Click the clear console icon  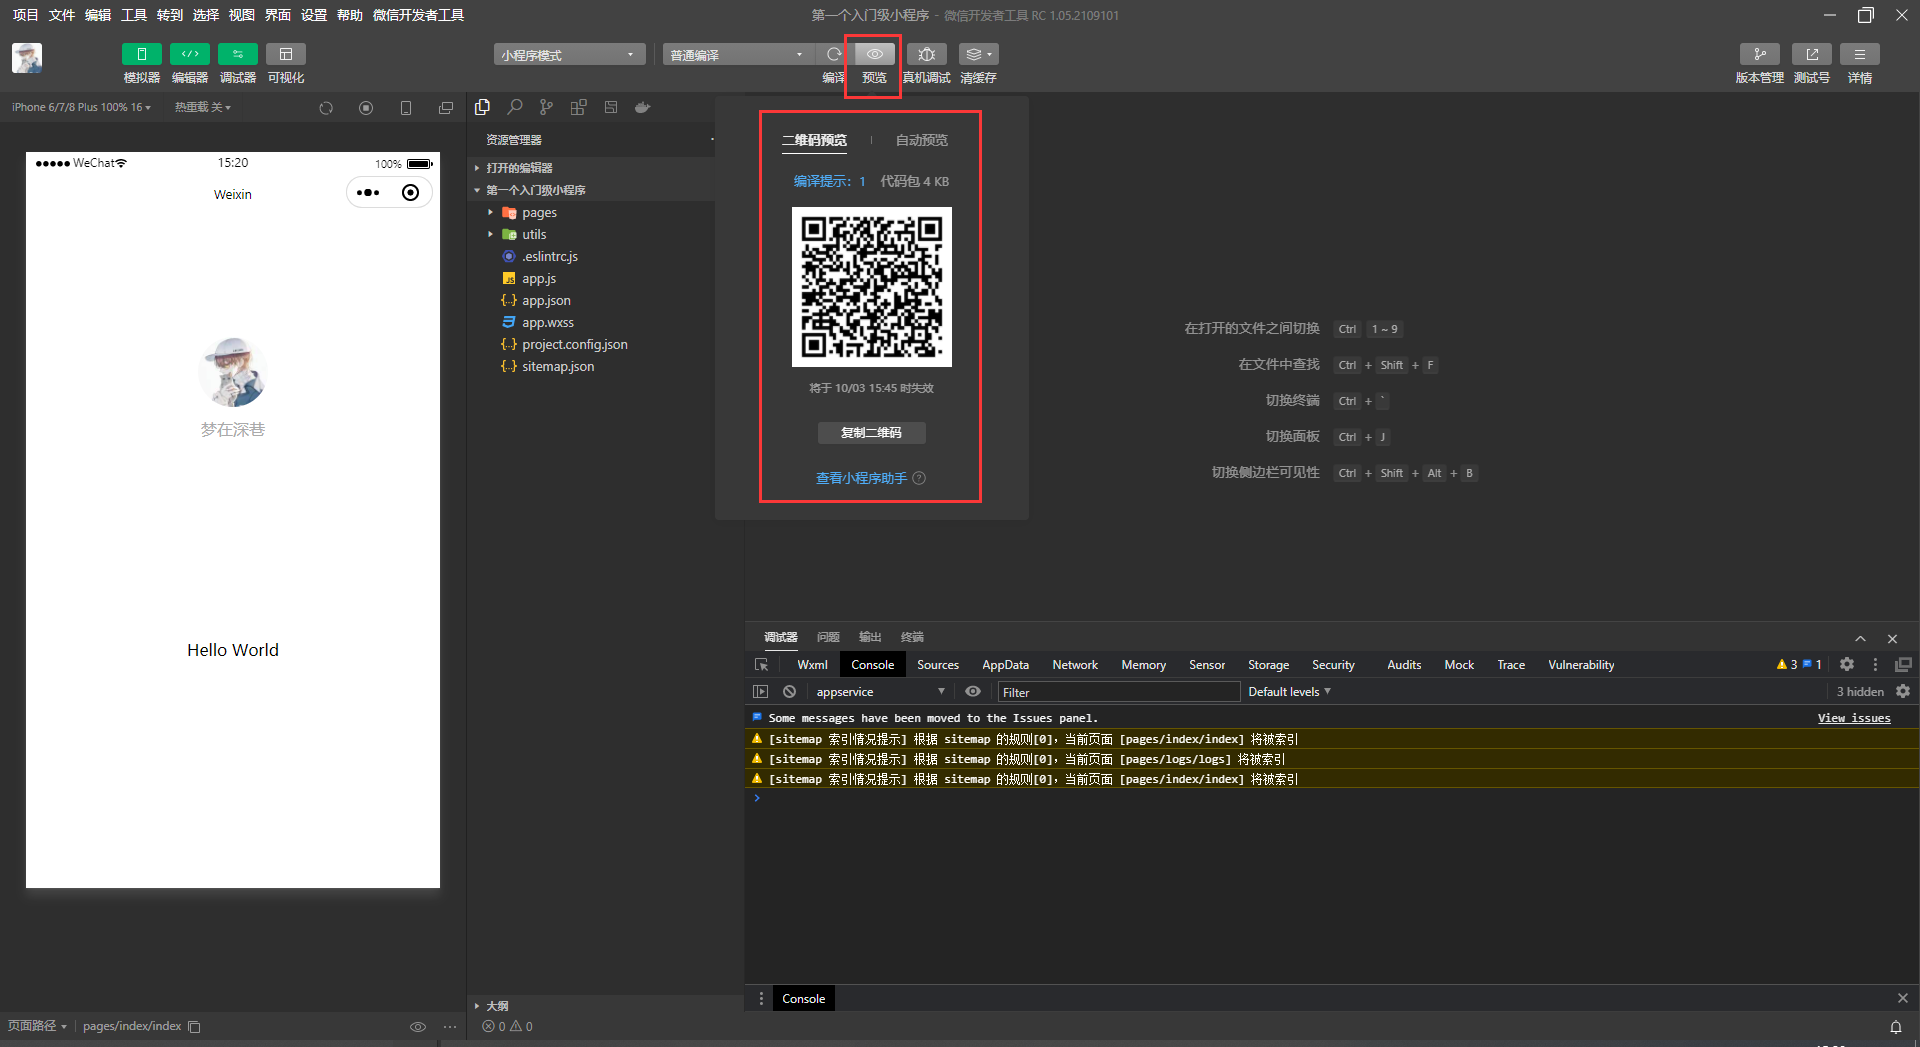coord(789,692)
